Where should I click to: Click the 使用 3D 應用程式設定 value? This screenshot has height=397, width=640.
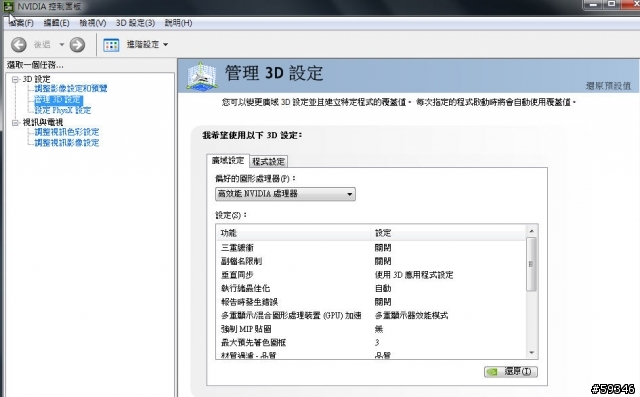[414, 275]
